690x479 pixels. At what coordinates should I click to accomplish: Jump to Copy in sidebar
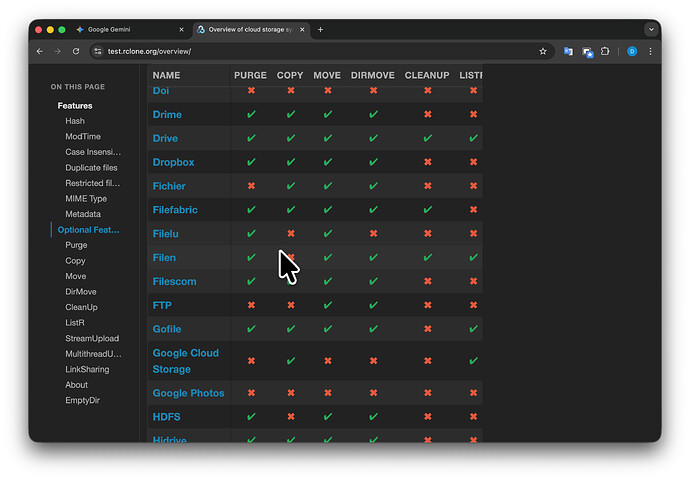75,261
